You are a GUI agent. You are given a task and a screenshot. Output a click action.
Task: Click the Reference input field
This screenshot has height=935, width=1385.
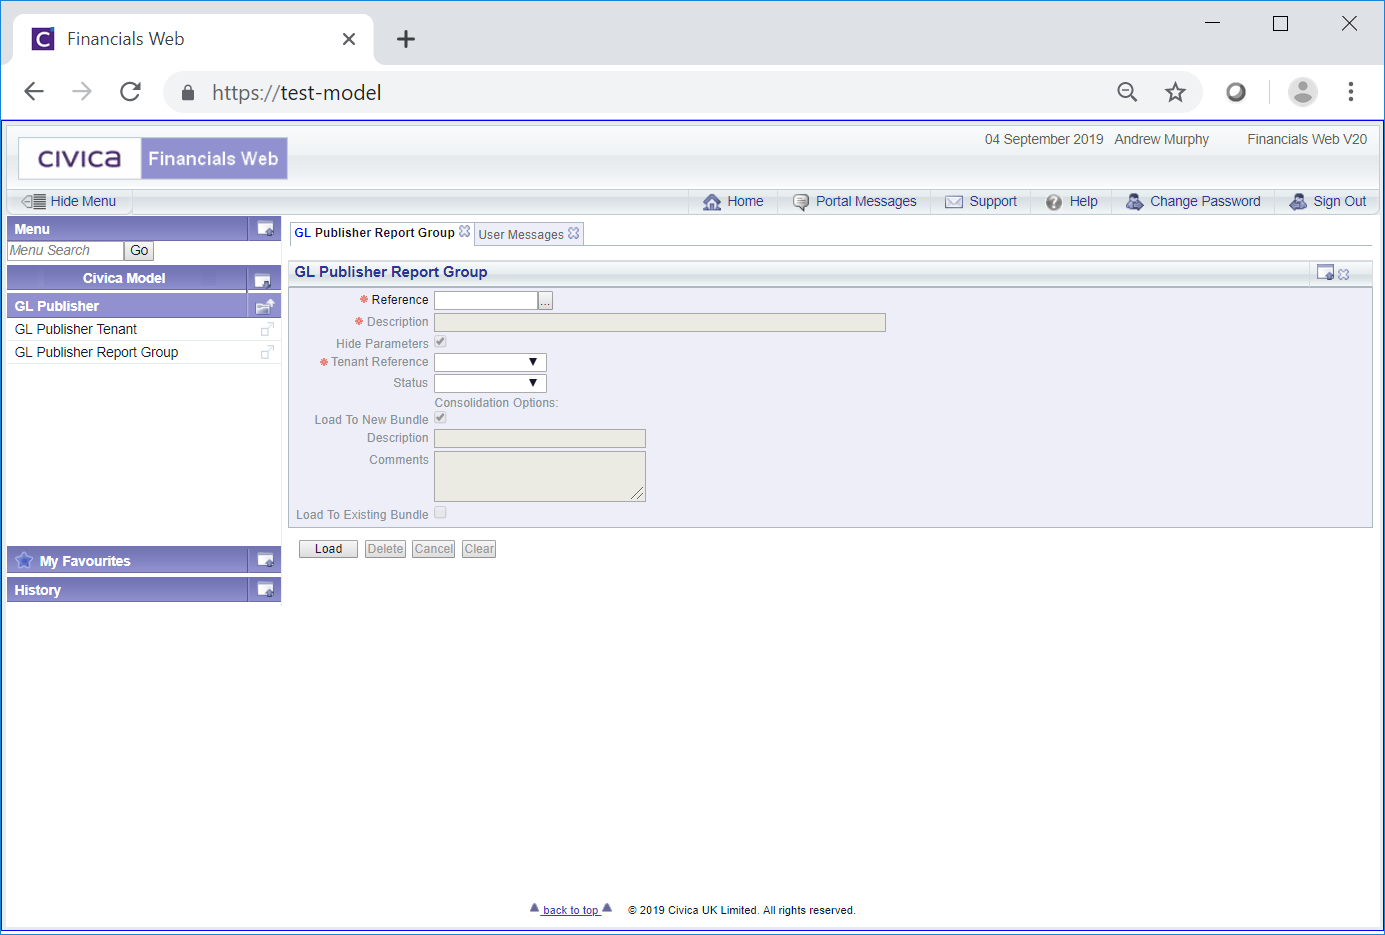(x=486, y=300)
